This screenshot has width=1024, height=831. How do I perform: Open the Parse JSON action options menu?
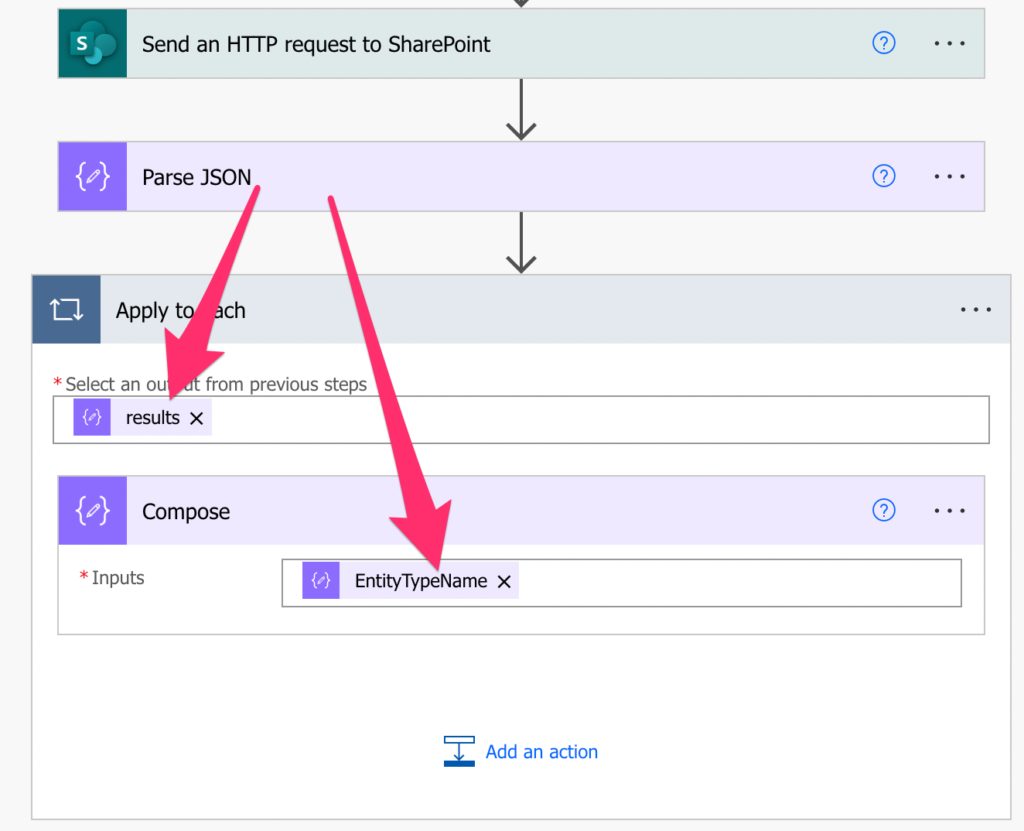click(948, 176)
